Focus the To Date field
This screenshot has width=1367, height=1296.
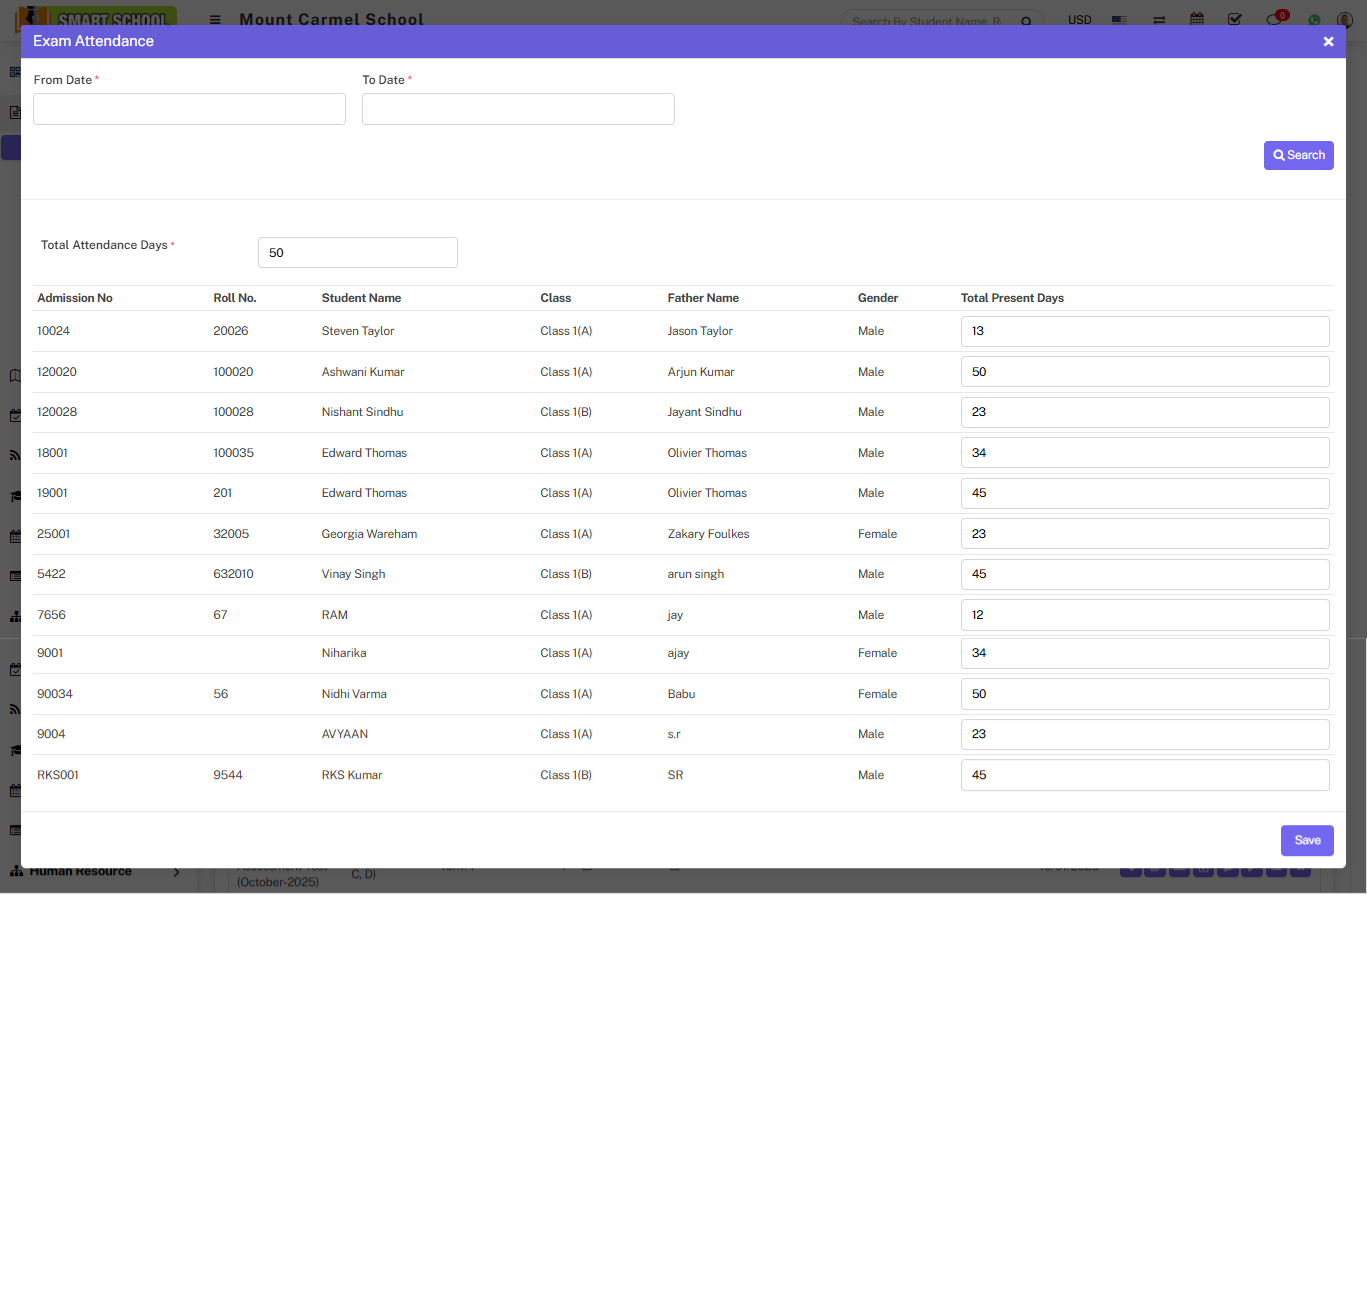coord(518,109)
